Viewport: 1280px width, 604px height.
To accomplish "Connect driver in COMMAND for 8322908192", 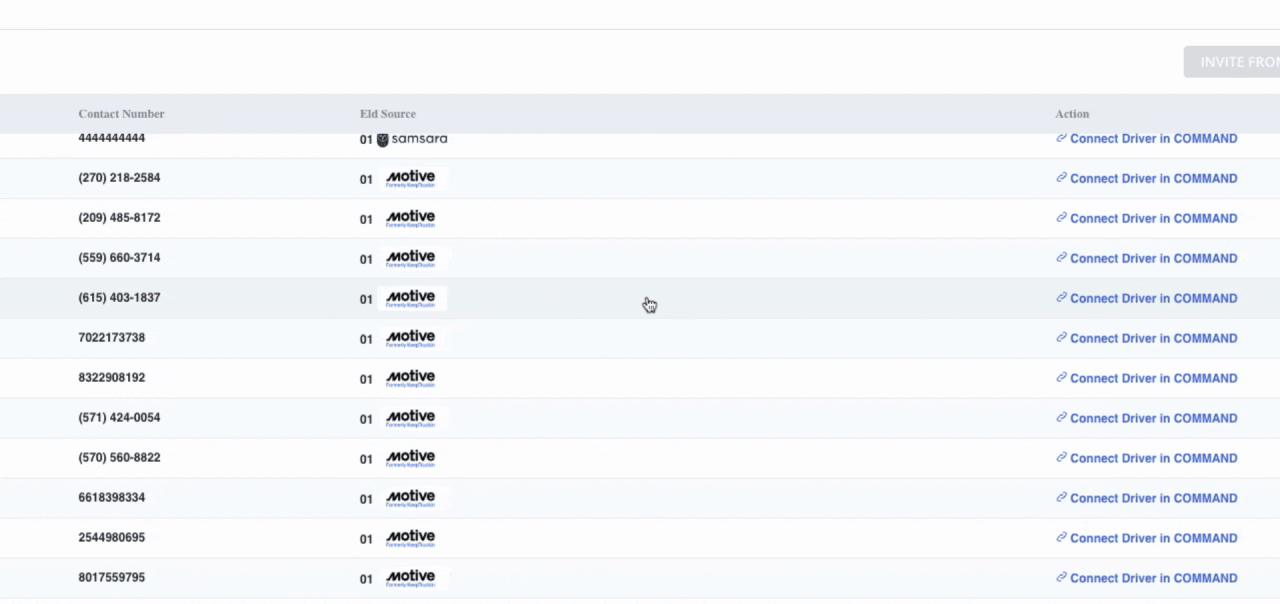I will [1147, 378].
